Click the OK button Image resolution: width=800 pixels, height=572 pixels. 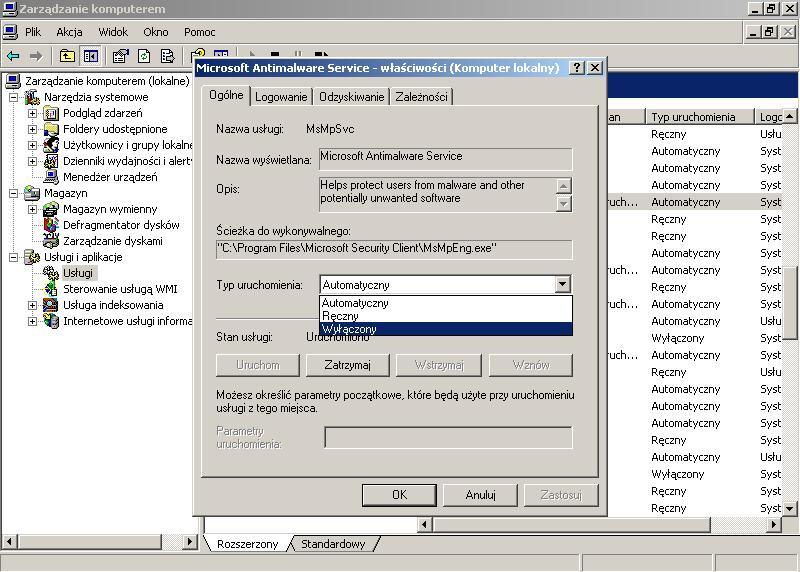[x=399, y=495]
